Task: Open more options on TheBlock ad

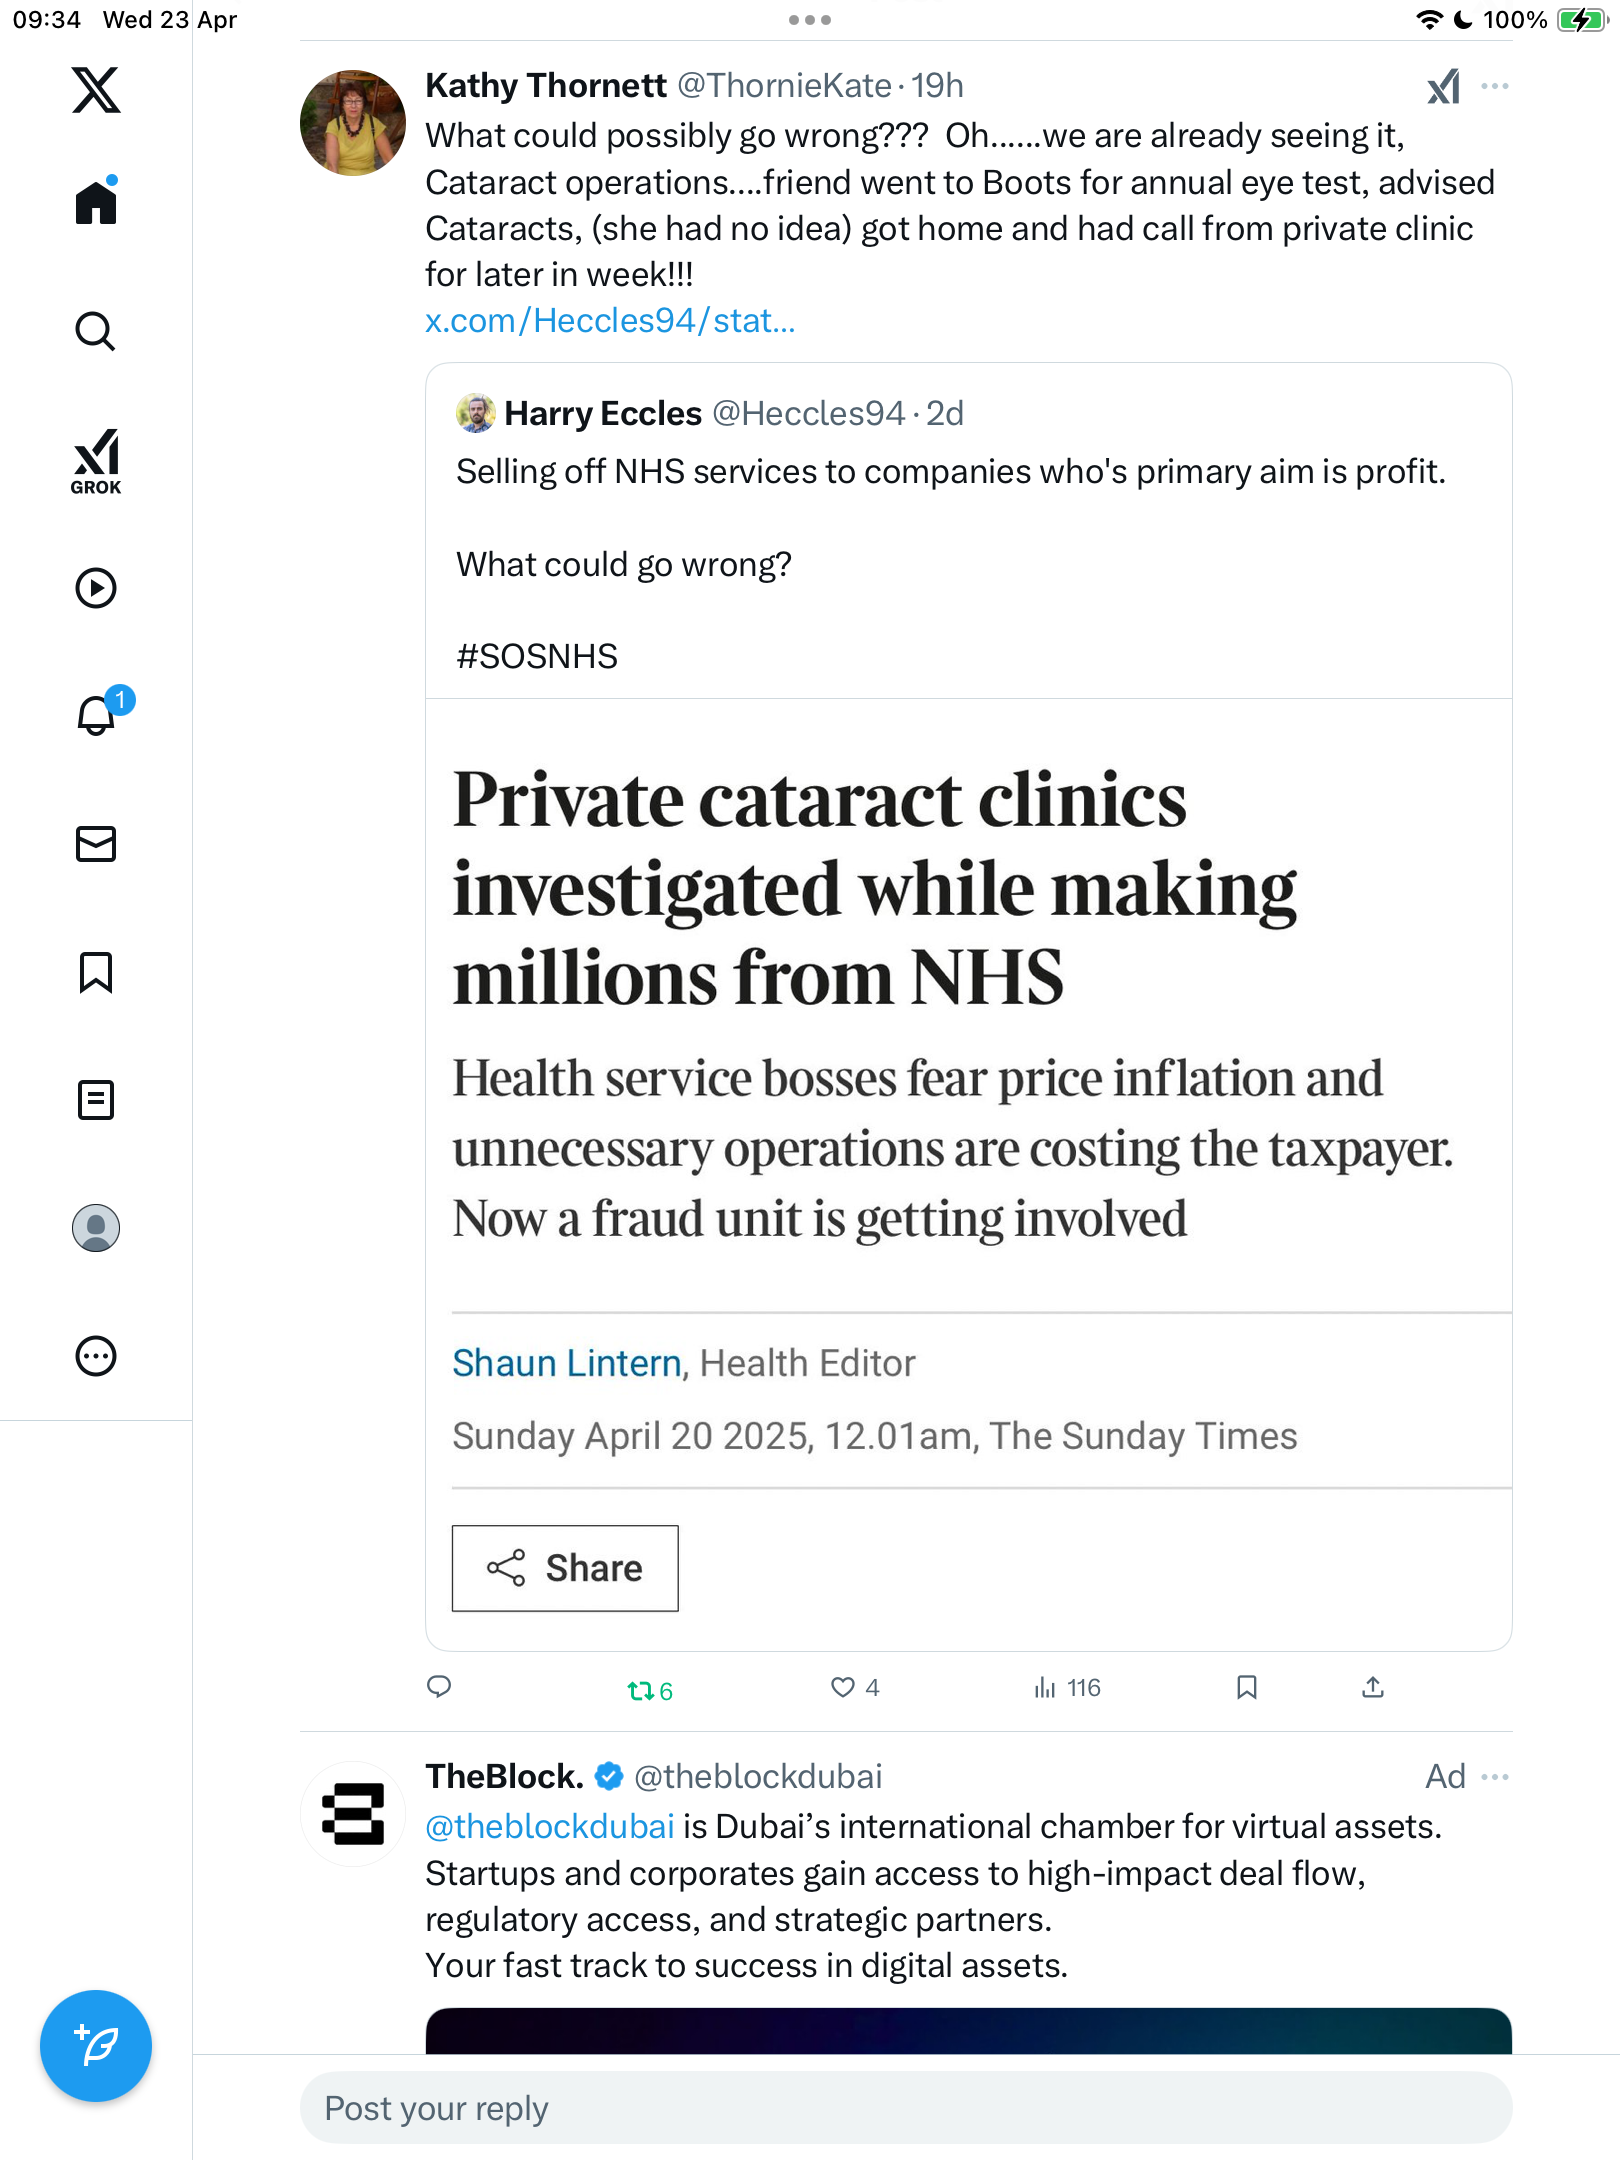Action: [1495, 1777]
